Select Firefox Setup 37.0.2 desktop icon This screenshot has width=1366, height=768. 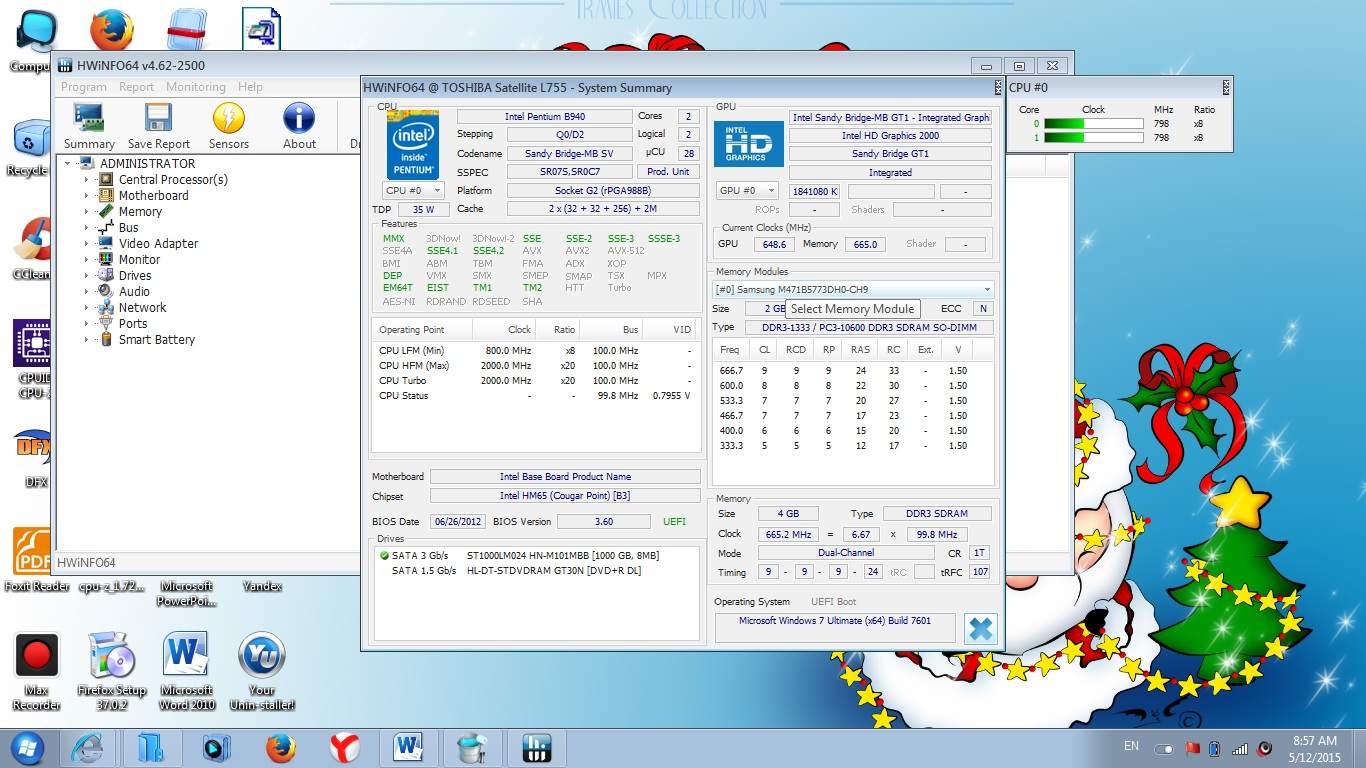(x=111, y=671)
